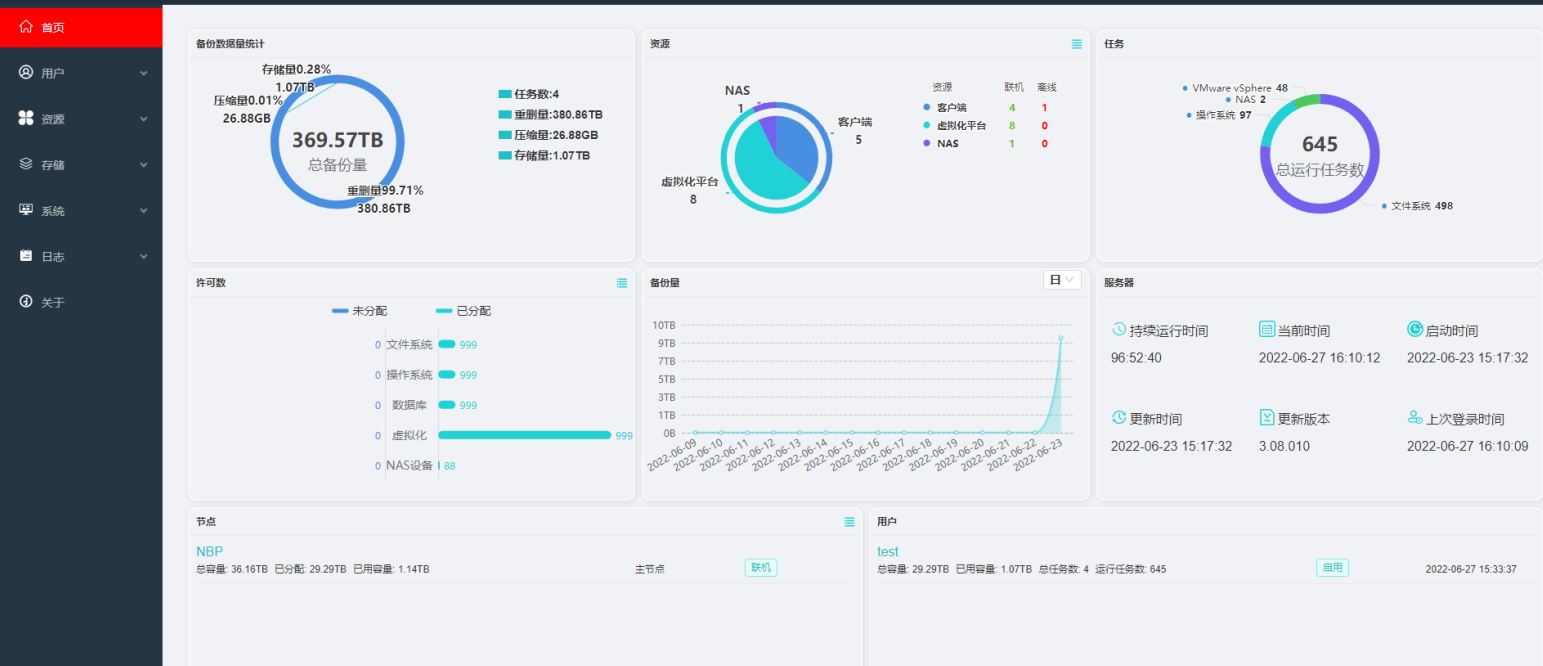Click the NBP node link
1543x666 pixels.
point(209,551)
